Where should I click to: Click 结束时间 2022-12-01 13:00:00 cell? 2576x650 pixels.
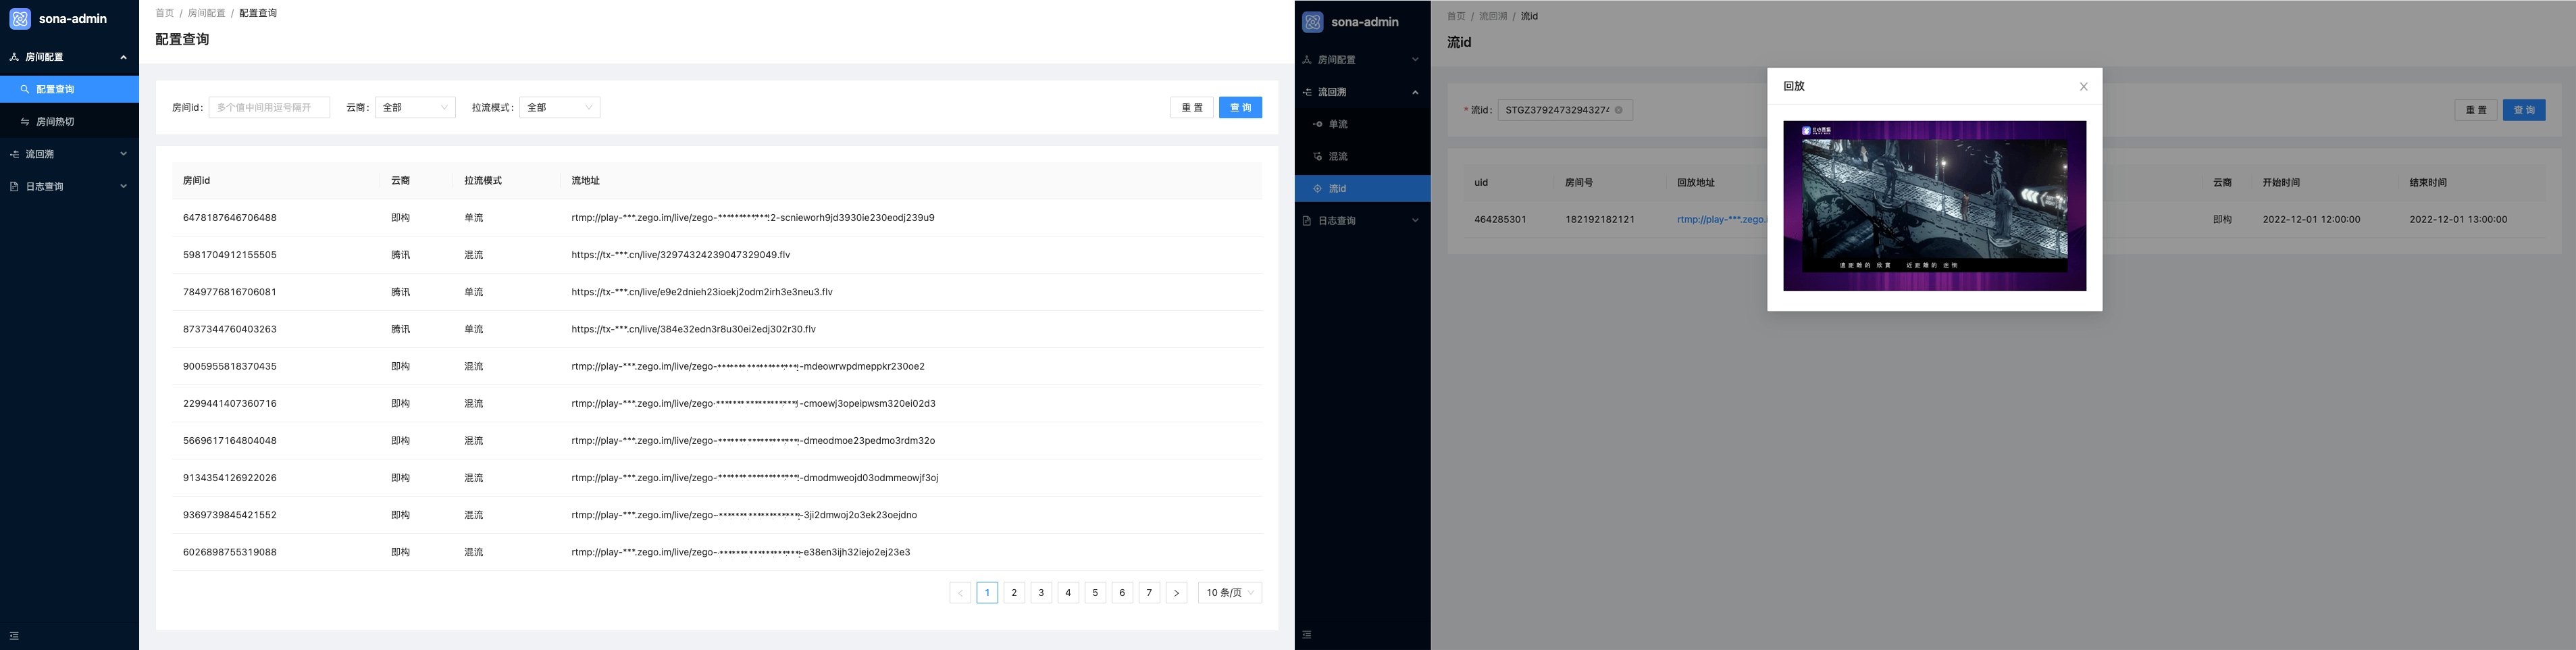tap(2458, 220)
